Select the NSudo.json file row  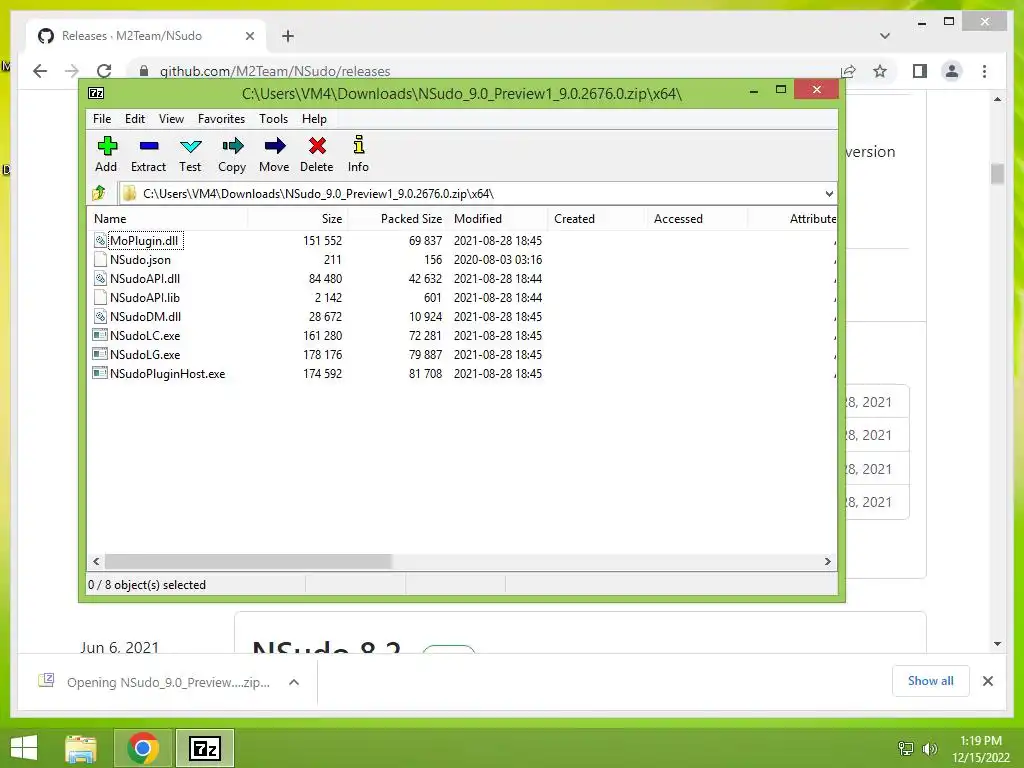click(x=462, y=259)
